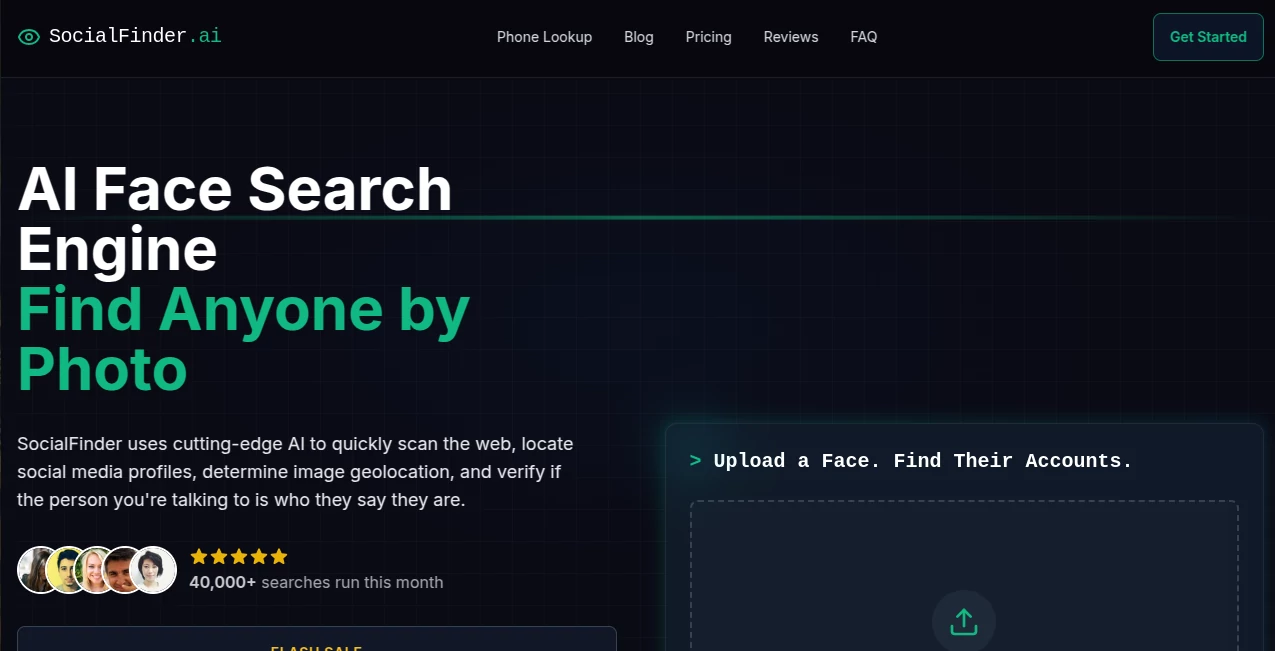Click the last user avatar thumbnail
Viewport: 1275px width, 651px height.
153,570
